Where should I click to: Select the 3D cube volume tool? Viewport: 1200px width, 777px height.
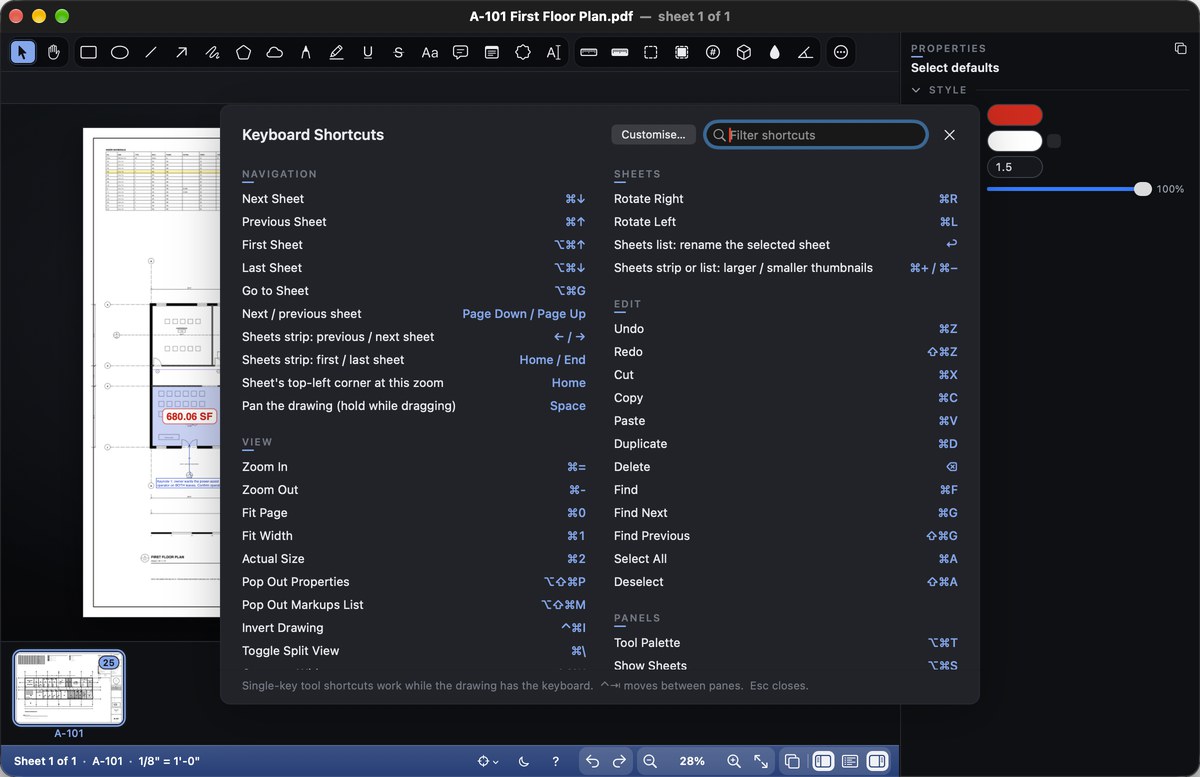(744, 52)
